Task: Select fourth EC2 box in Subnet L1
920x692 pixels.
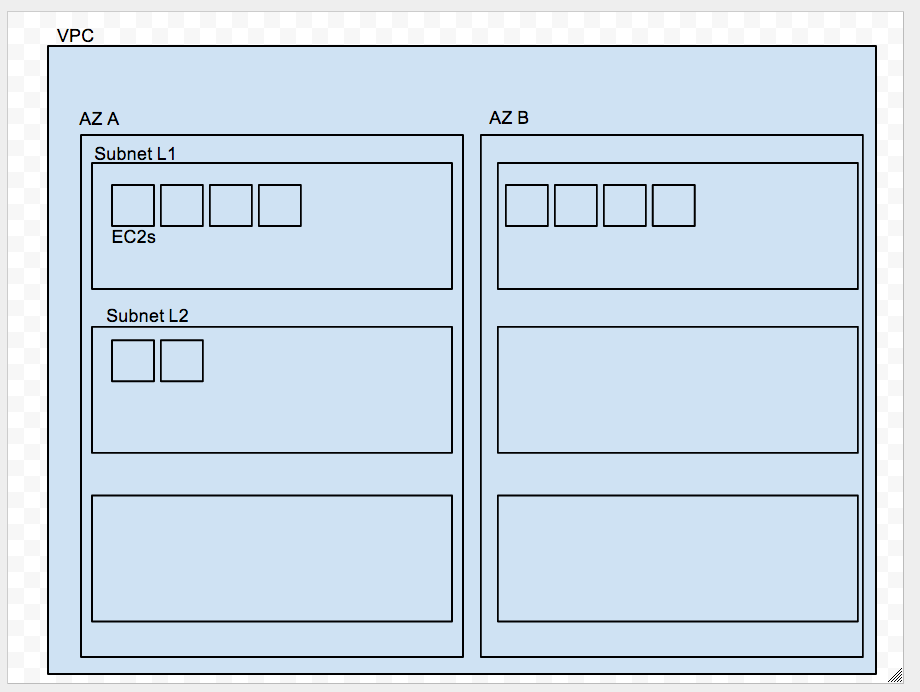Action: click(x=280, y=205)
